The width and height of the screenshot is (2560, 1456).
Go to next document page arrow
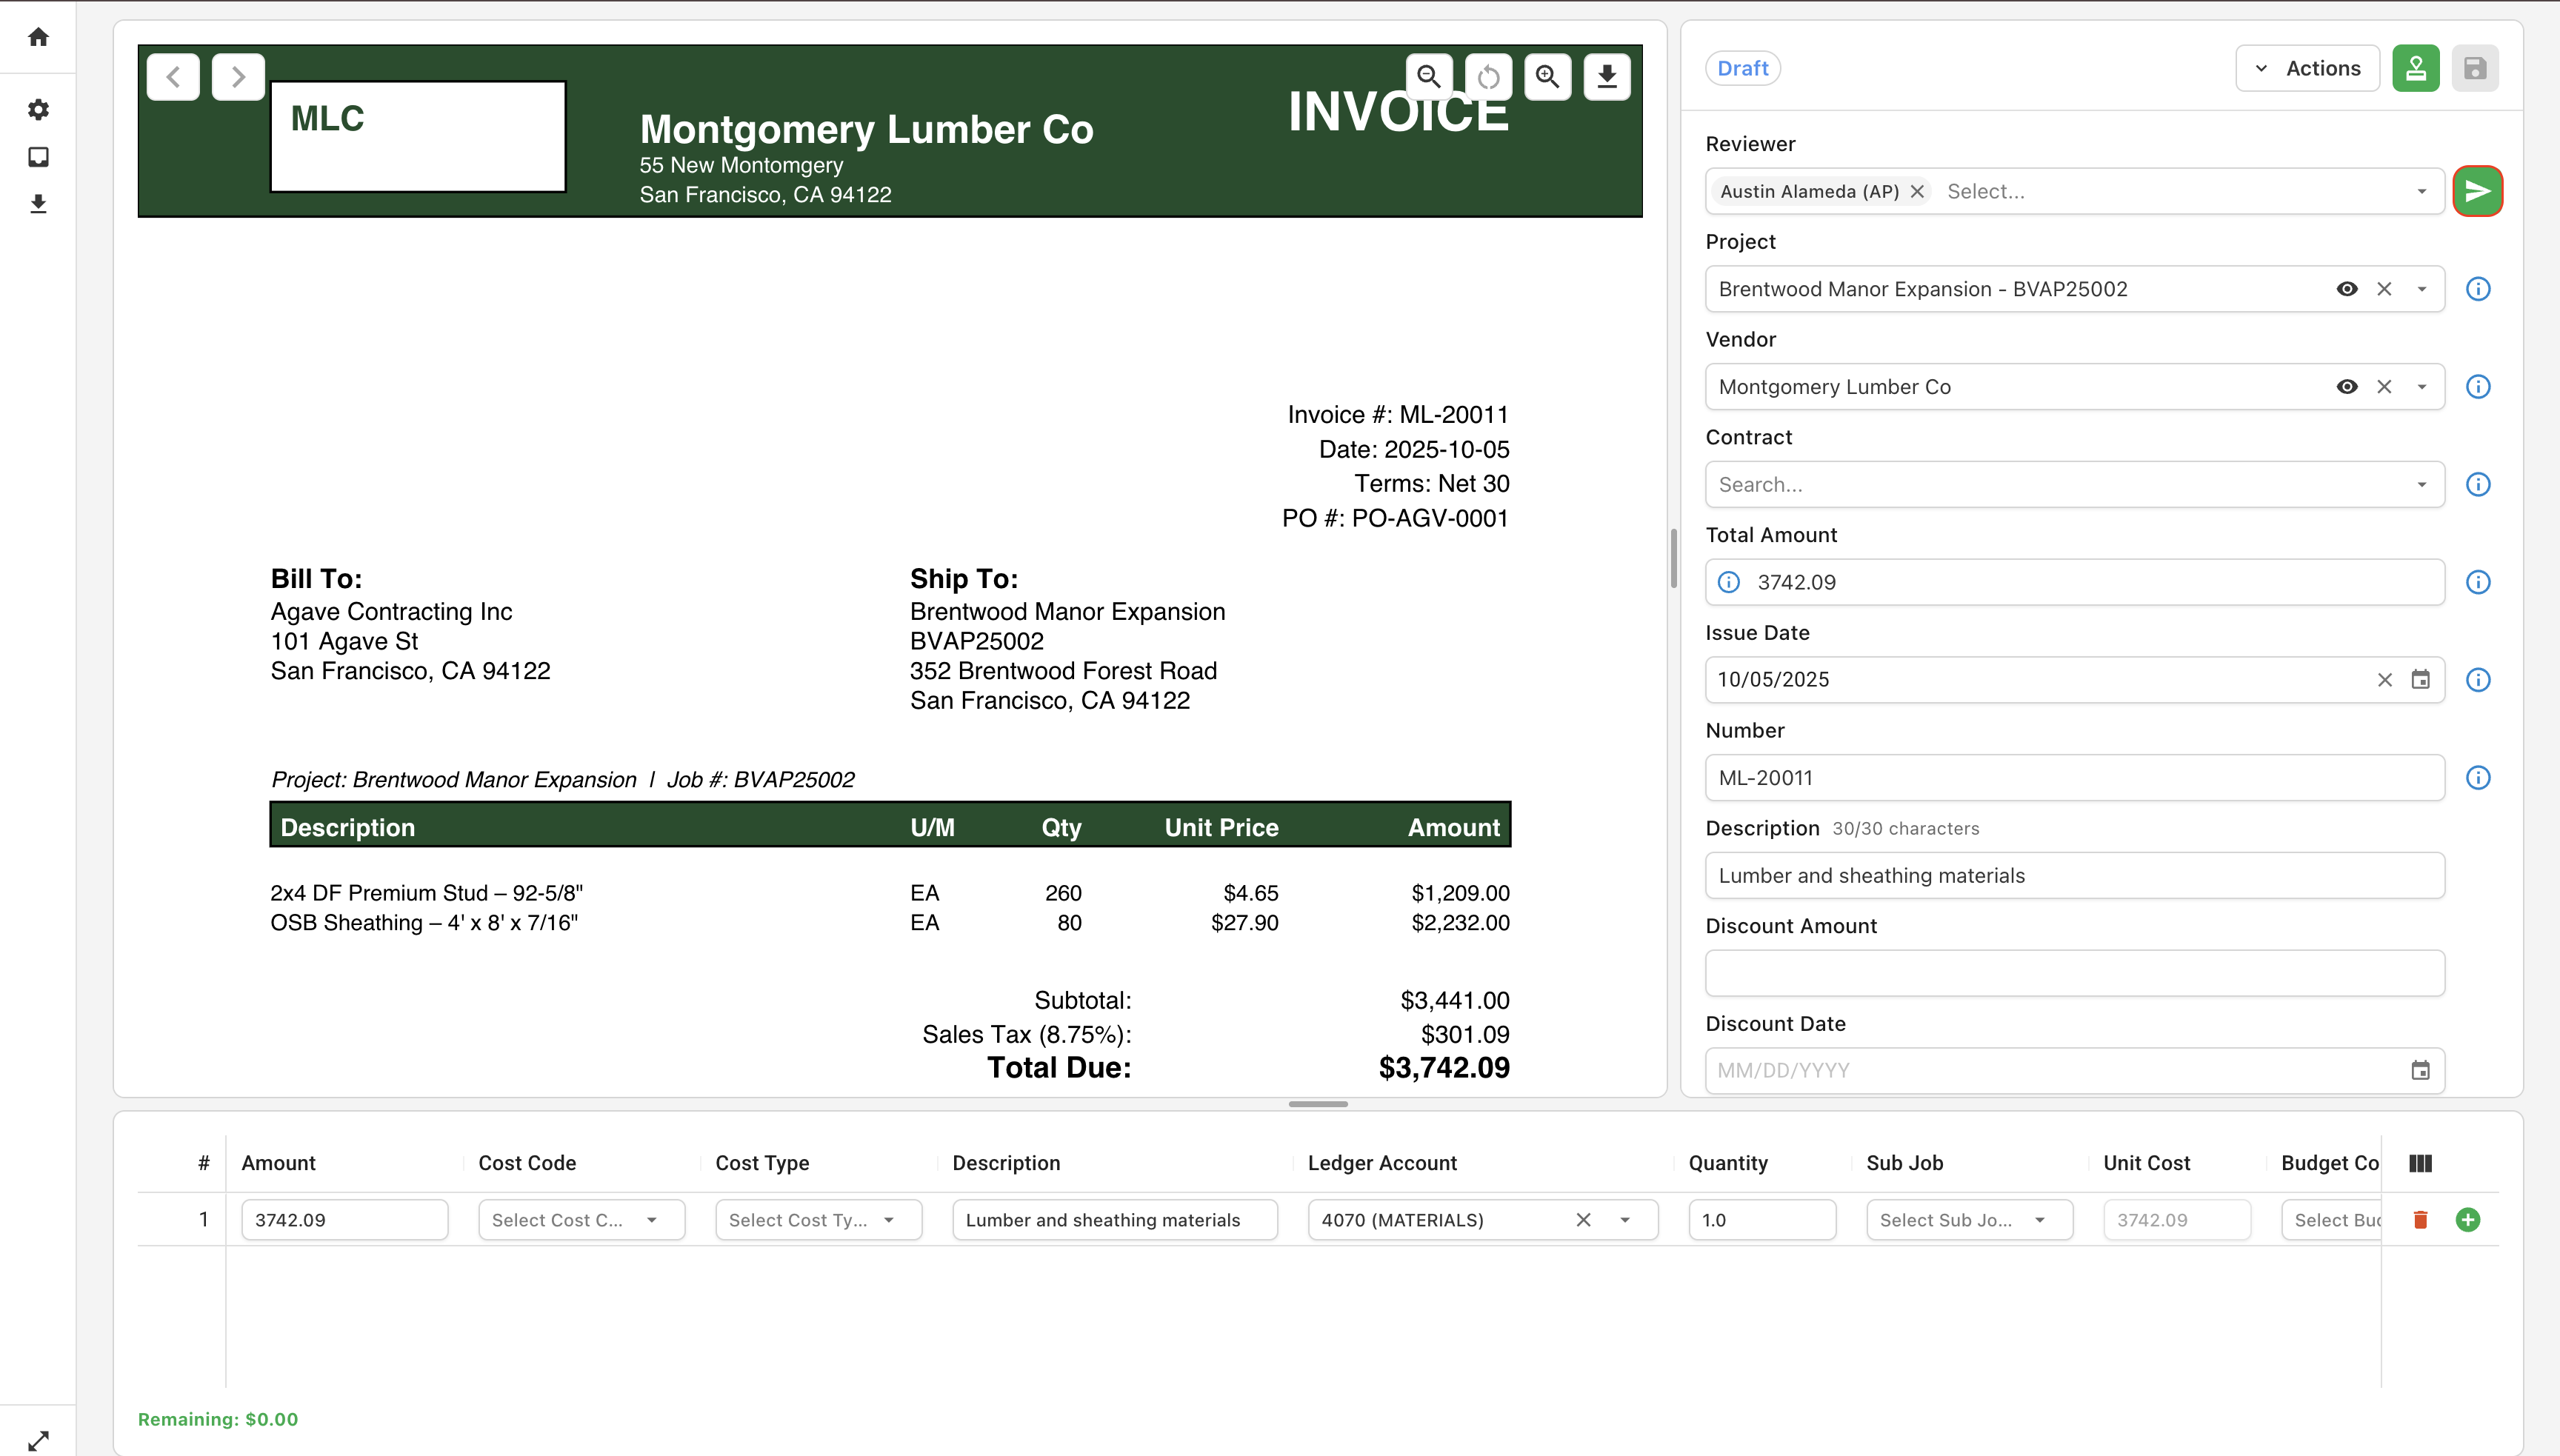coord(238,77)
